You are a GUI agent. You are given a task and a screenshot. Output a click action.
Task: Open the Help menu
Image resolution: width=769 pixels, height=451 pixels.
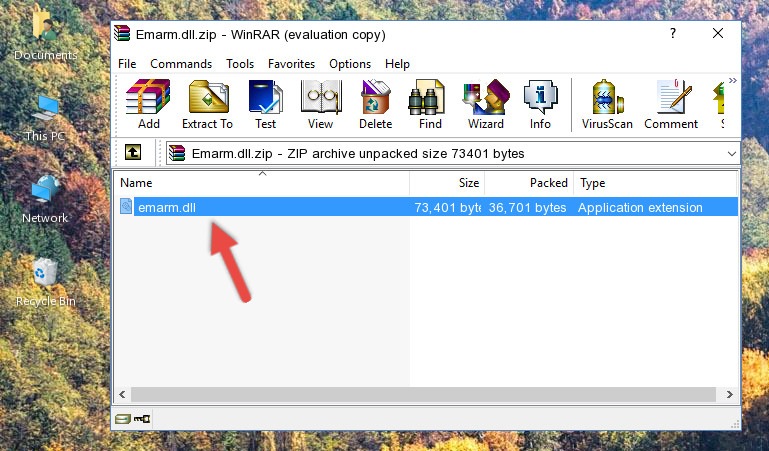[x=397, y=64]
